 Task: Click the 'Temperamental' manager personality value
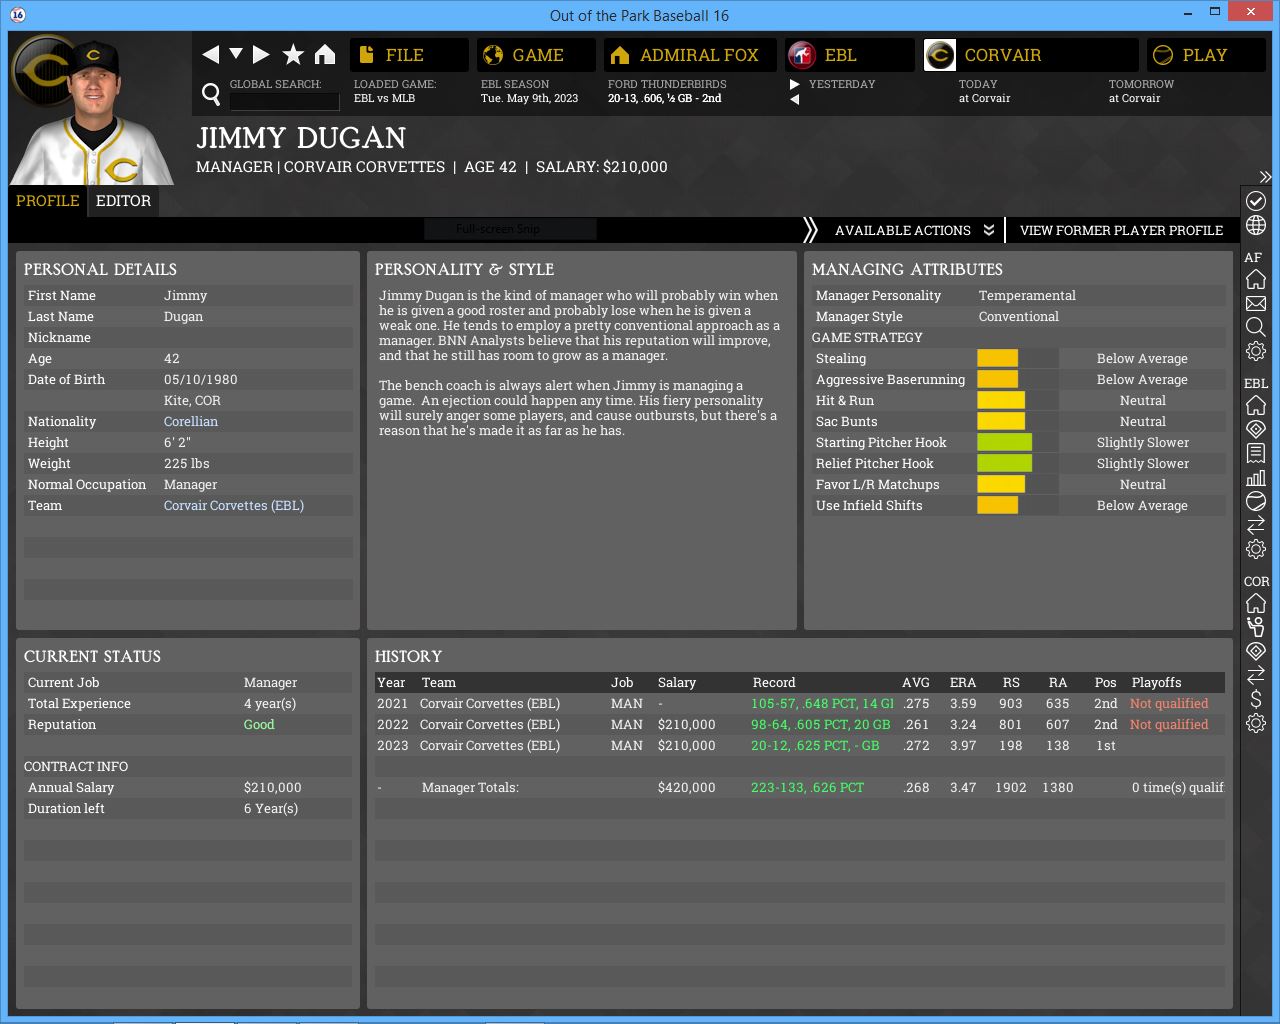tap(1027, 296)
